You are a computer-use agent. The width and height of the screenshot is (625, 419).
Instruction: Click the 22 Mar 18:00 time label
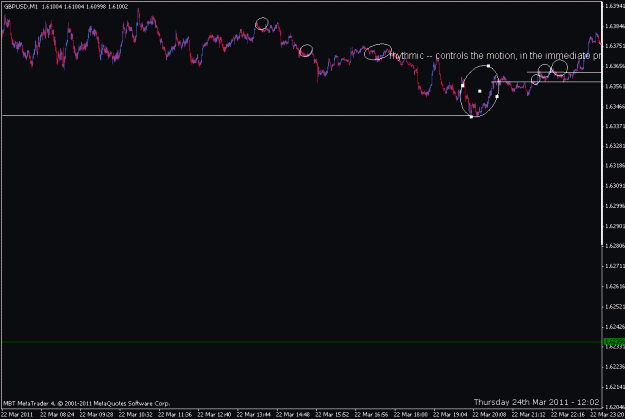[411, 415]
